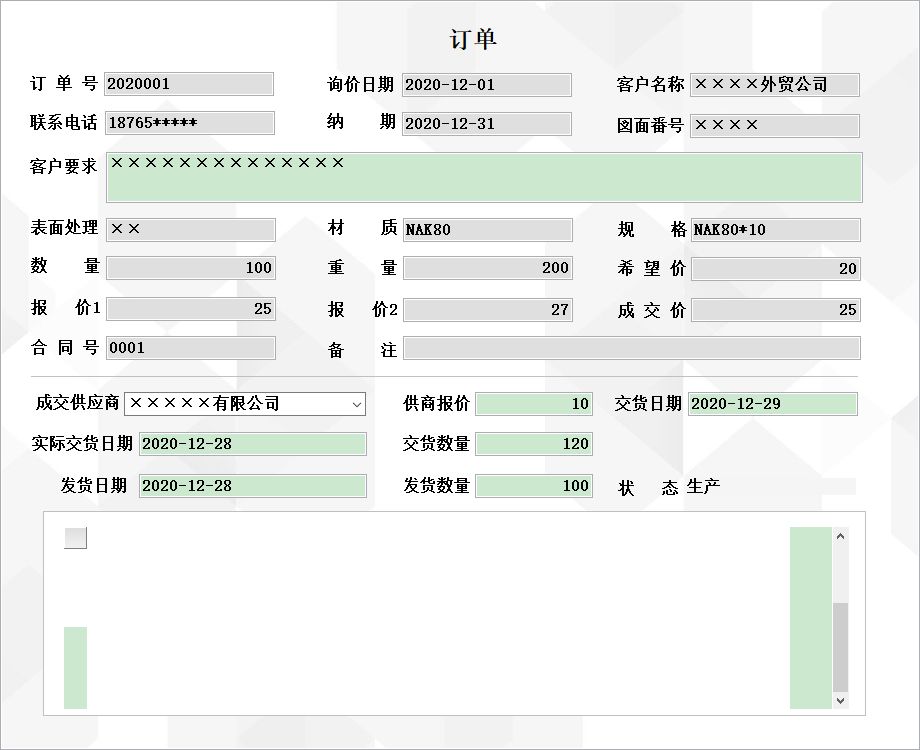Click the 交货数量 field showing 120
This screenshot has height=750, width=920.
(x=534, y=444)
